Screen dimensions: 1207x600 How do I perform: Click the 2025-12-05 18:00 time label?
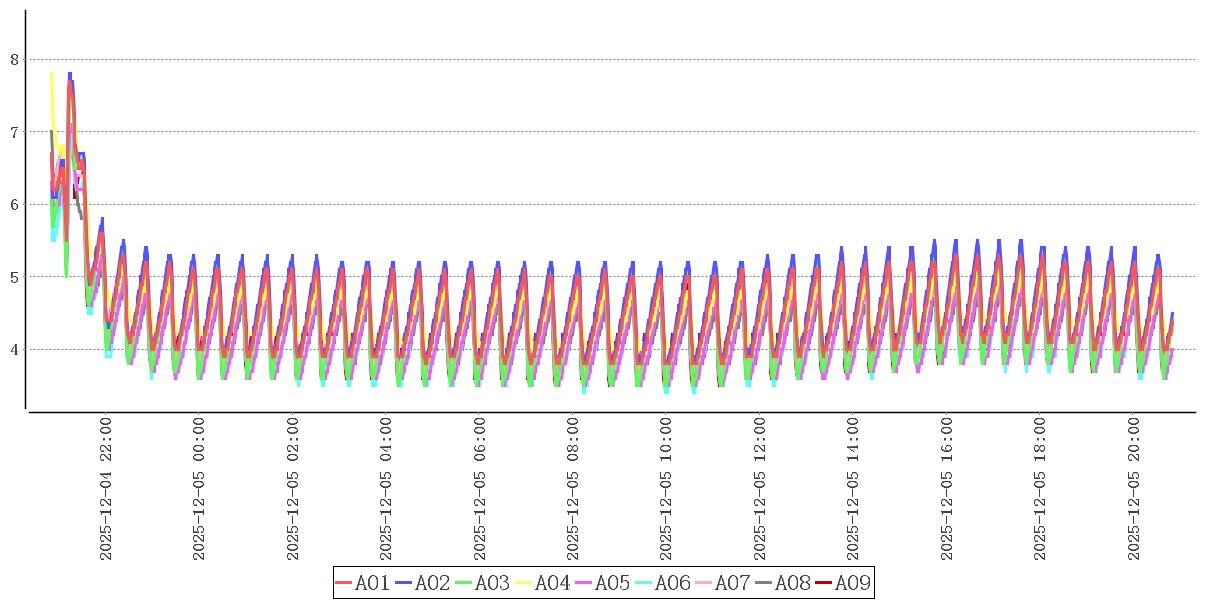pyautogui.click(x=1040, y=489)
